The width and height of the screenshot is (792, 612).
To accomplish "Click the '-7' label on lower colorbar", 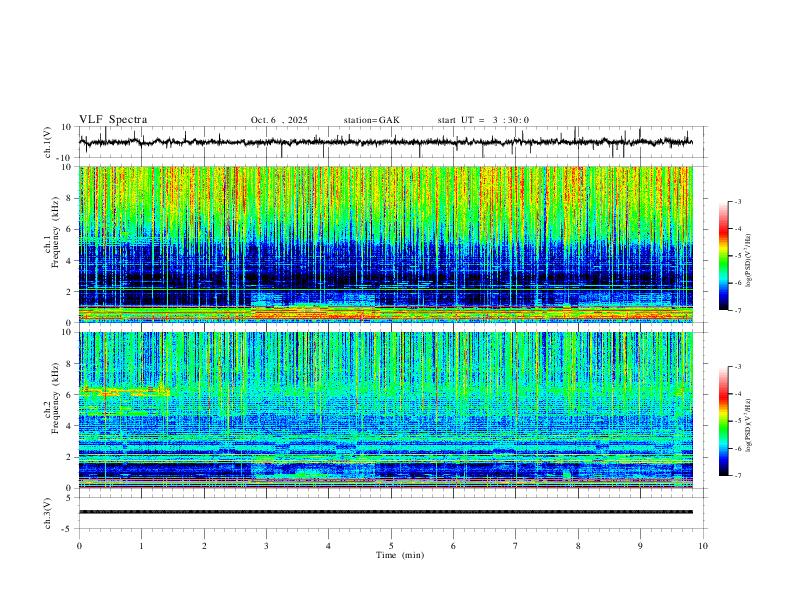I will tap(737, 476).
